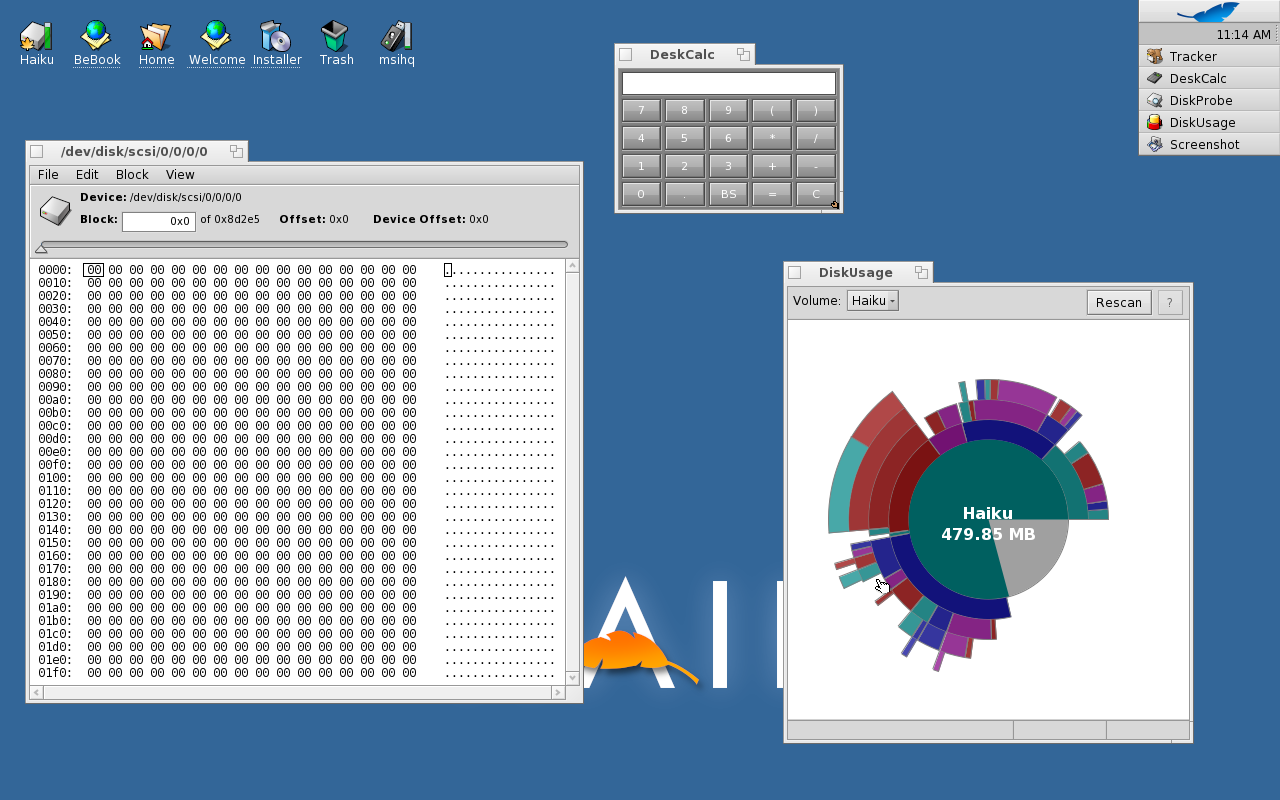The height and width of the screenshot is (800, 1280).
Task: Click DiskProbe vertical scrollbar down arrow
Action: tap(572, 678)
